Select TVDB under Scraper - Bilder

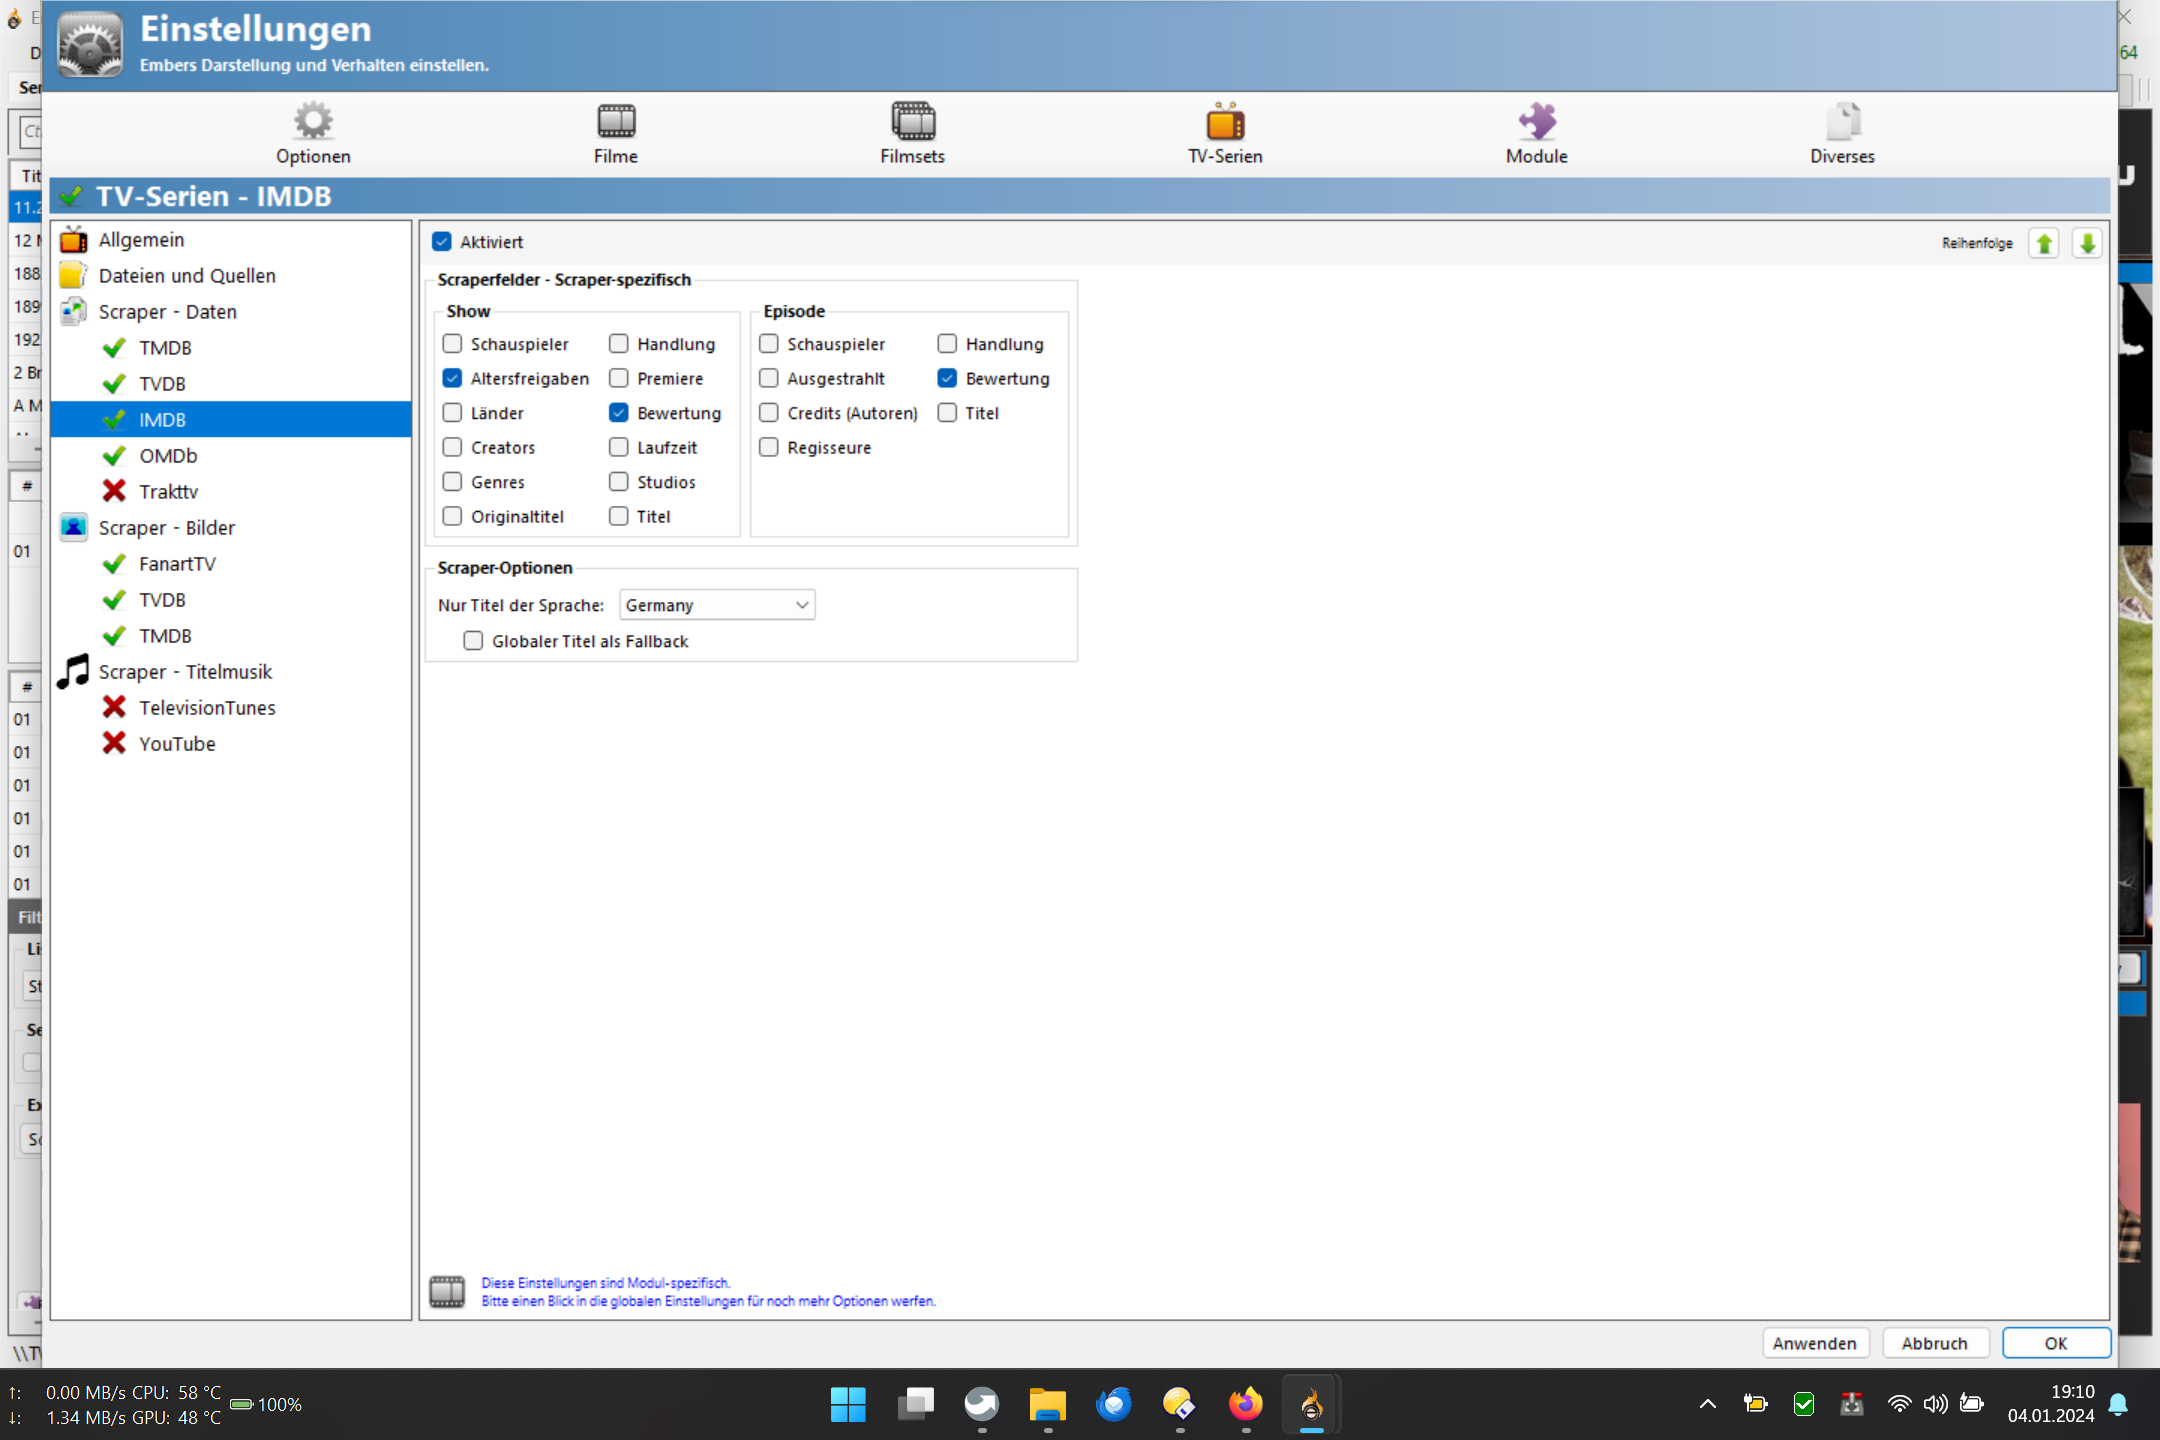[162, 600]
